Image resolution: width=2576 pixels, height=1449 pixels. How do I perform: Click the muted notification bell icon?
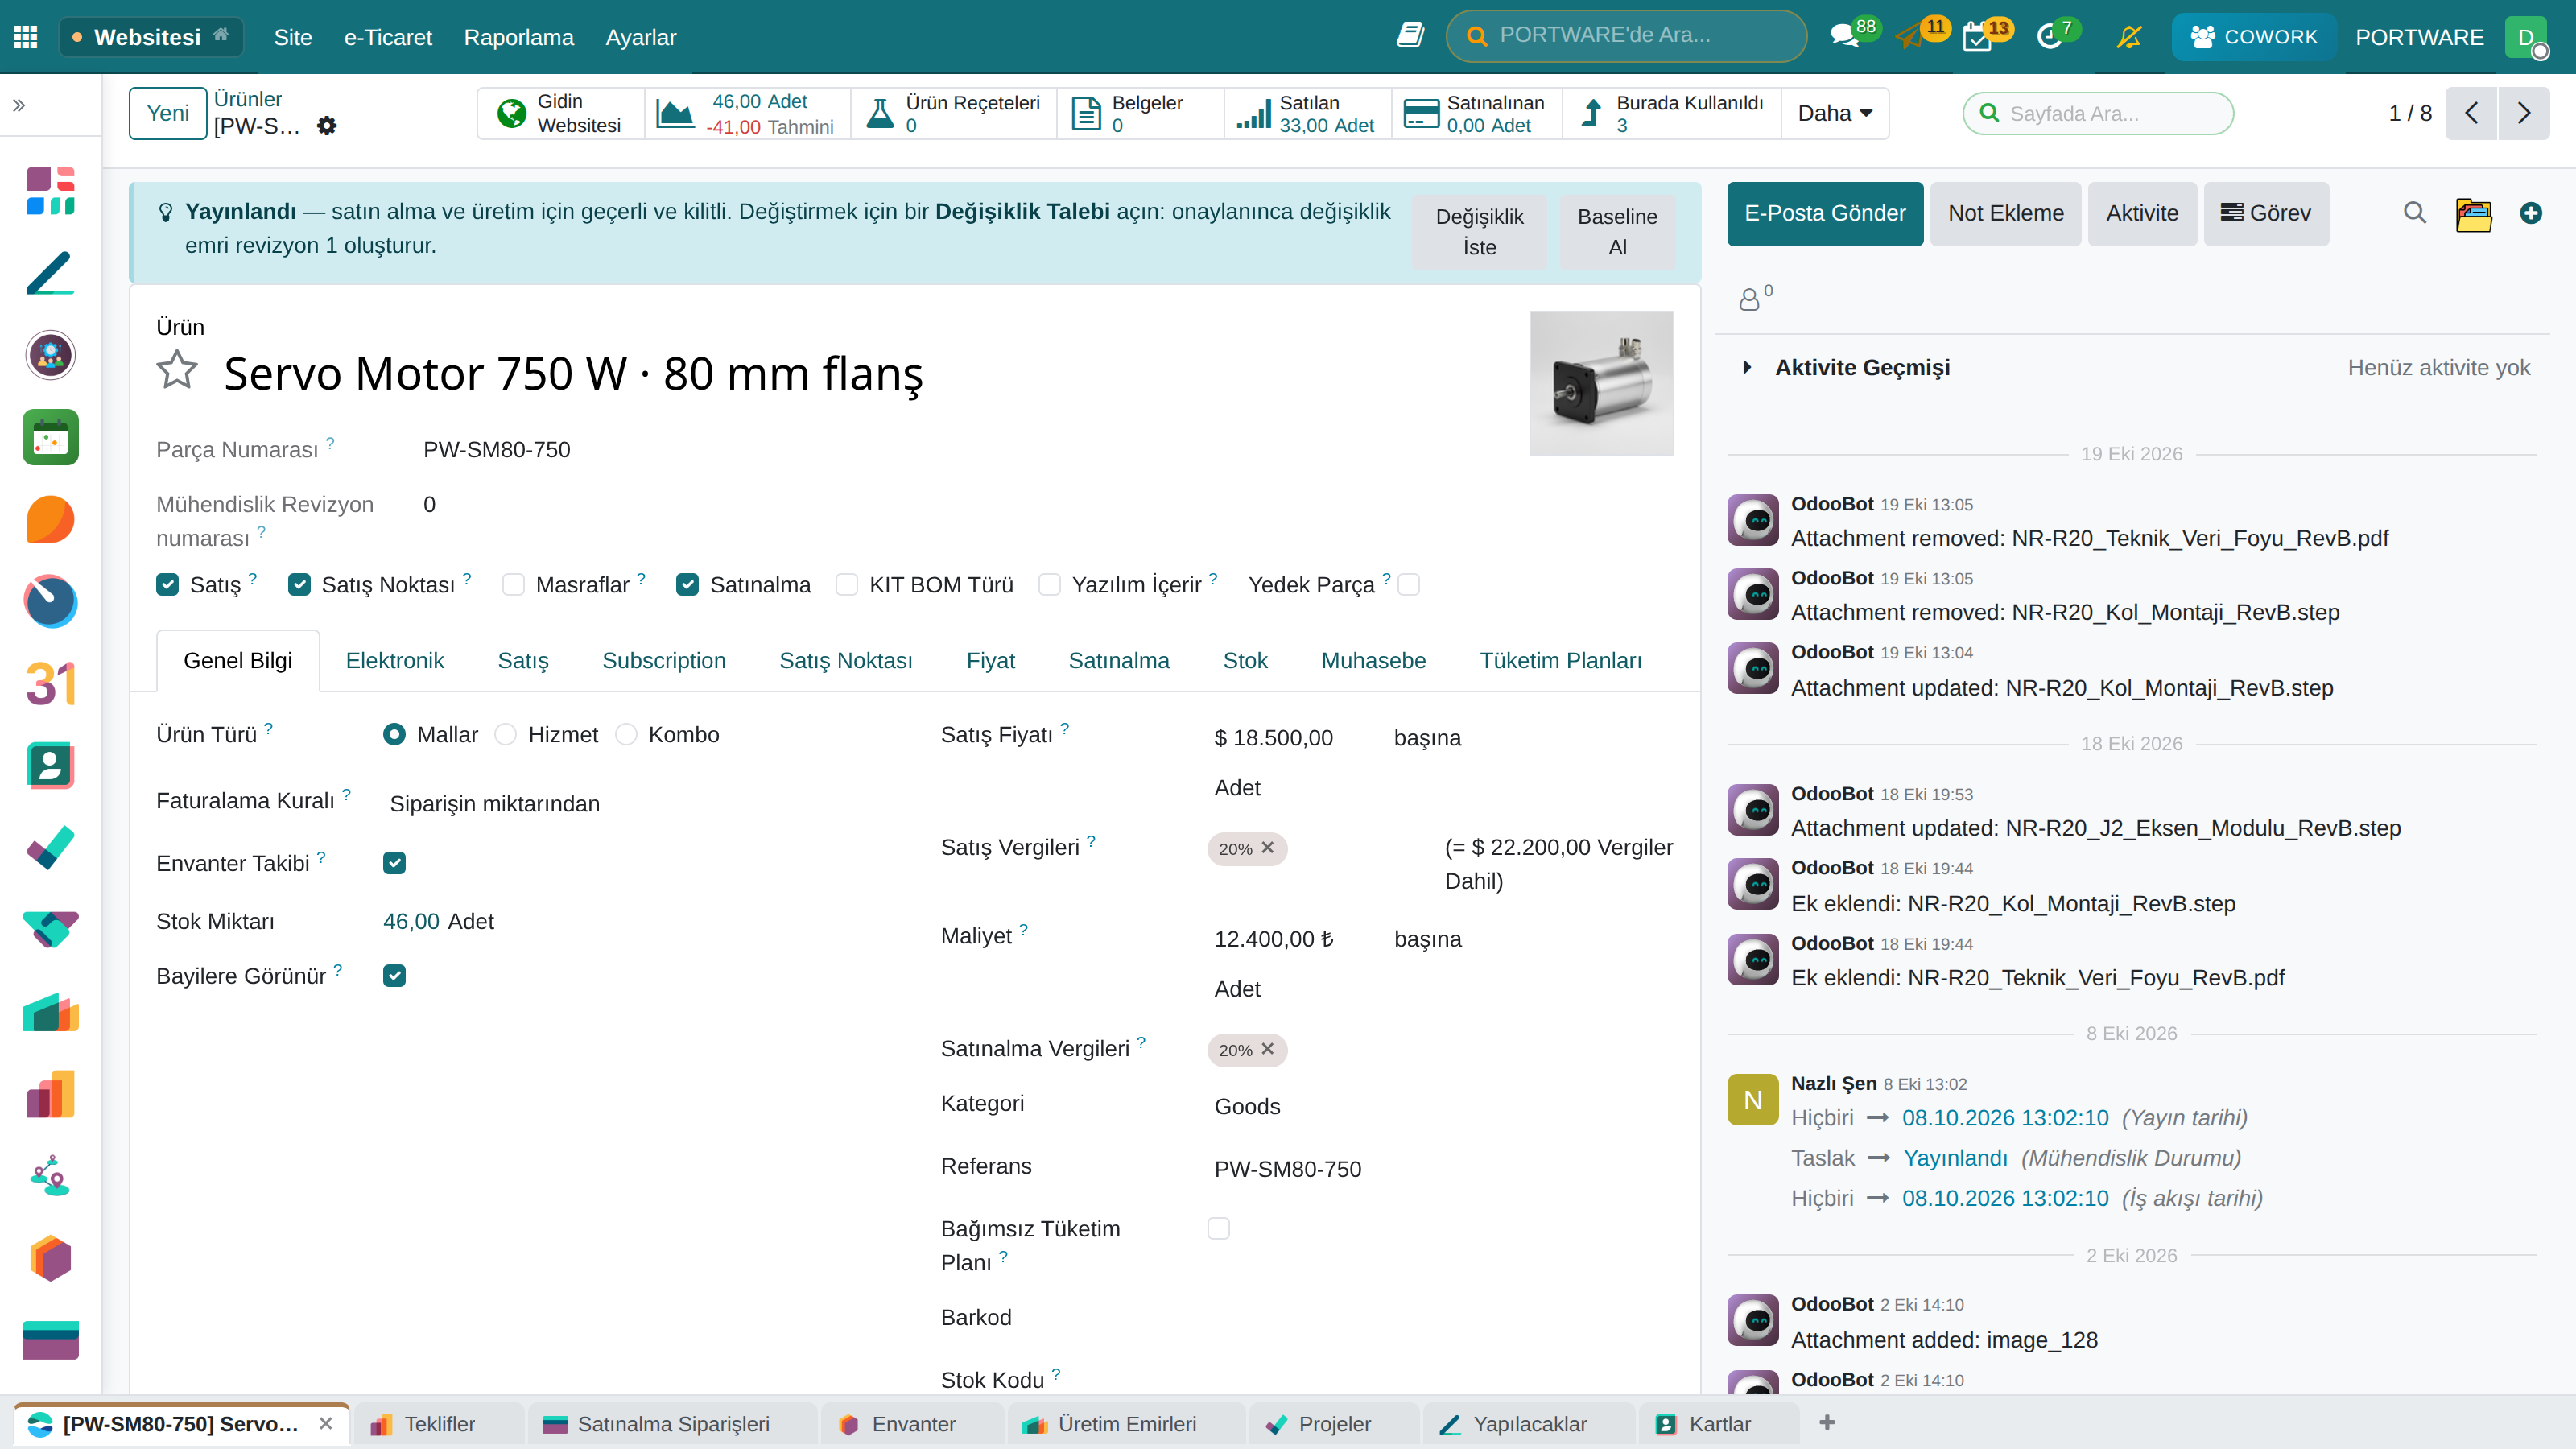[2129, 37]
